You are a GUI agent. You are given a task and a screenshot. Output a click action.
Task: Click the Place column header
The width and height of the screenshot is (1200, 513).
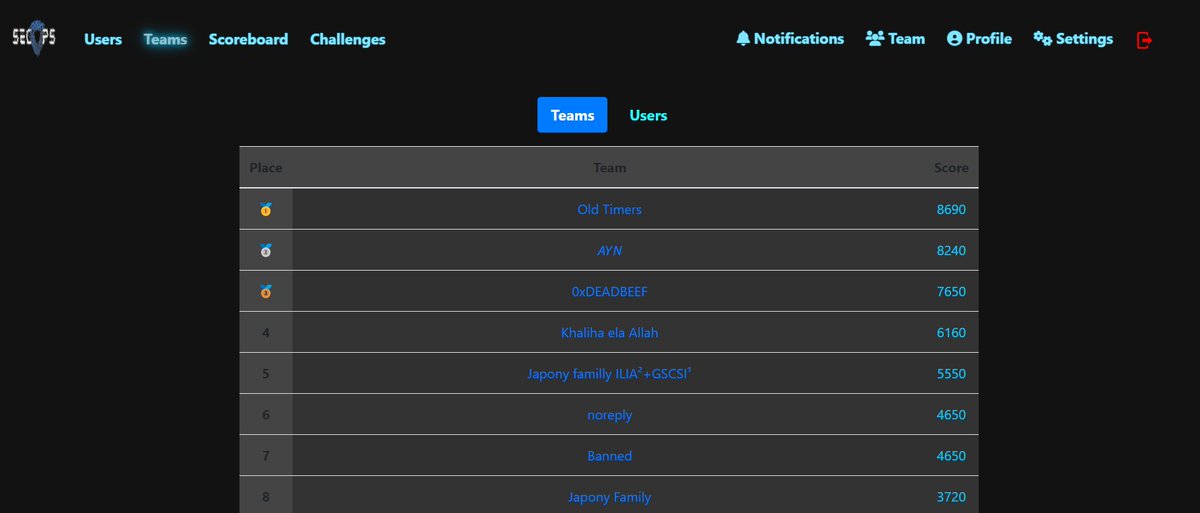click(266, 168)
